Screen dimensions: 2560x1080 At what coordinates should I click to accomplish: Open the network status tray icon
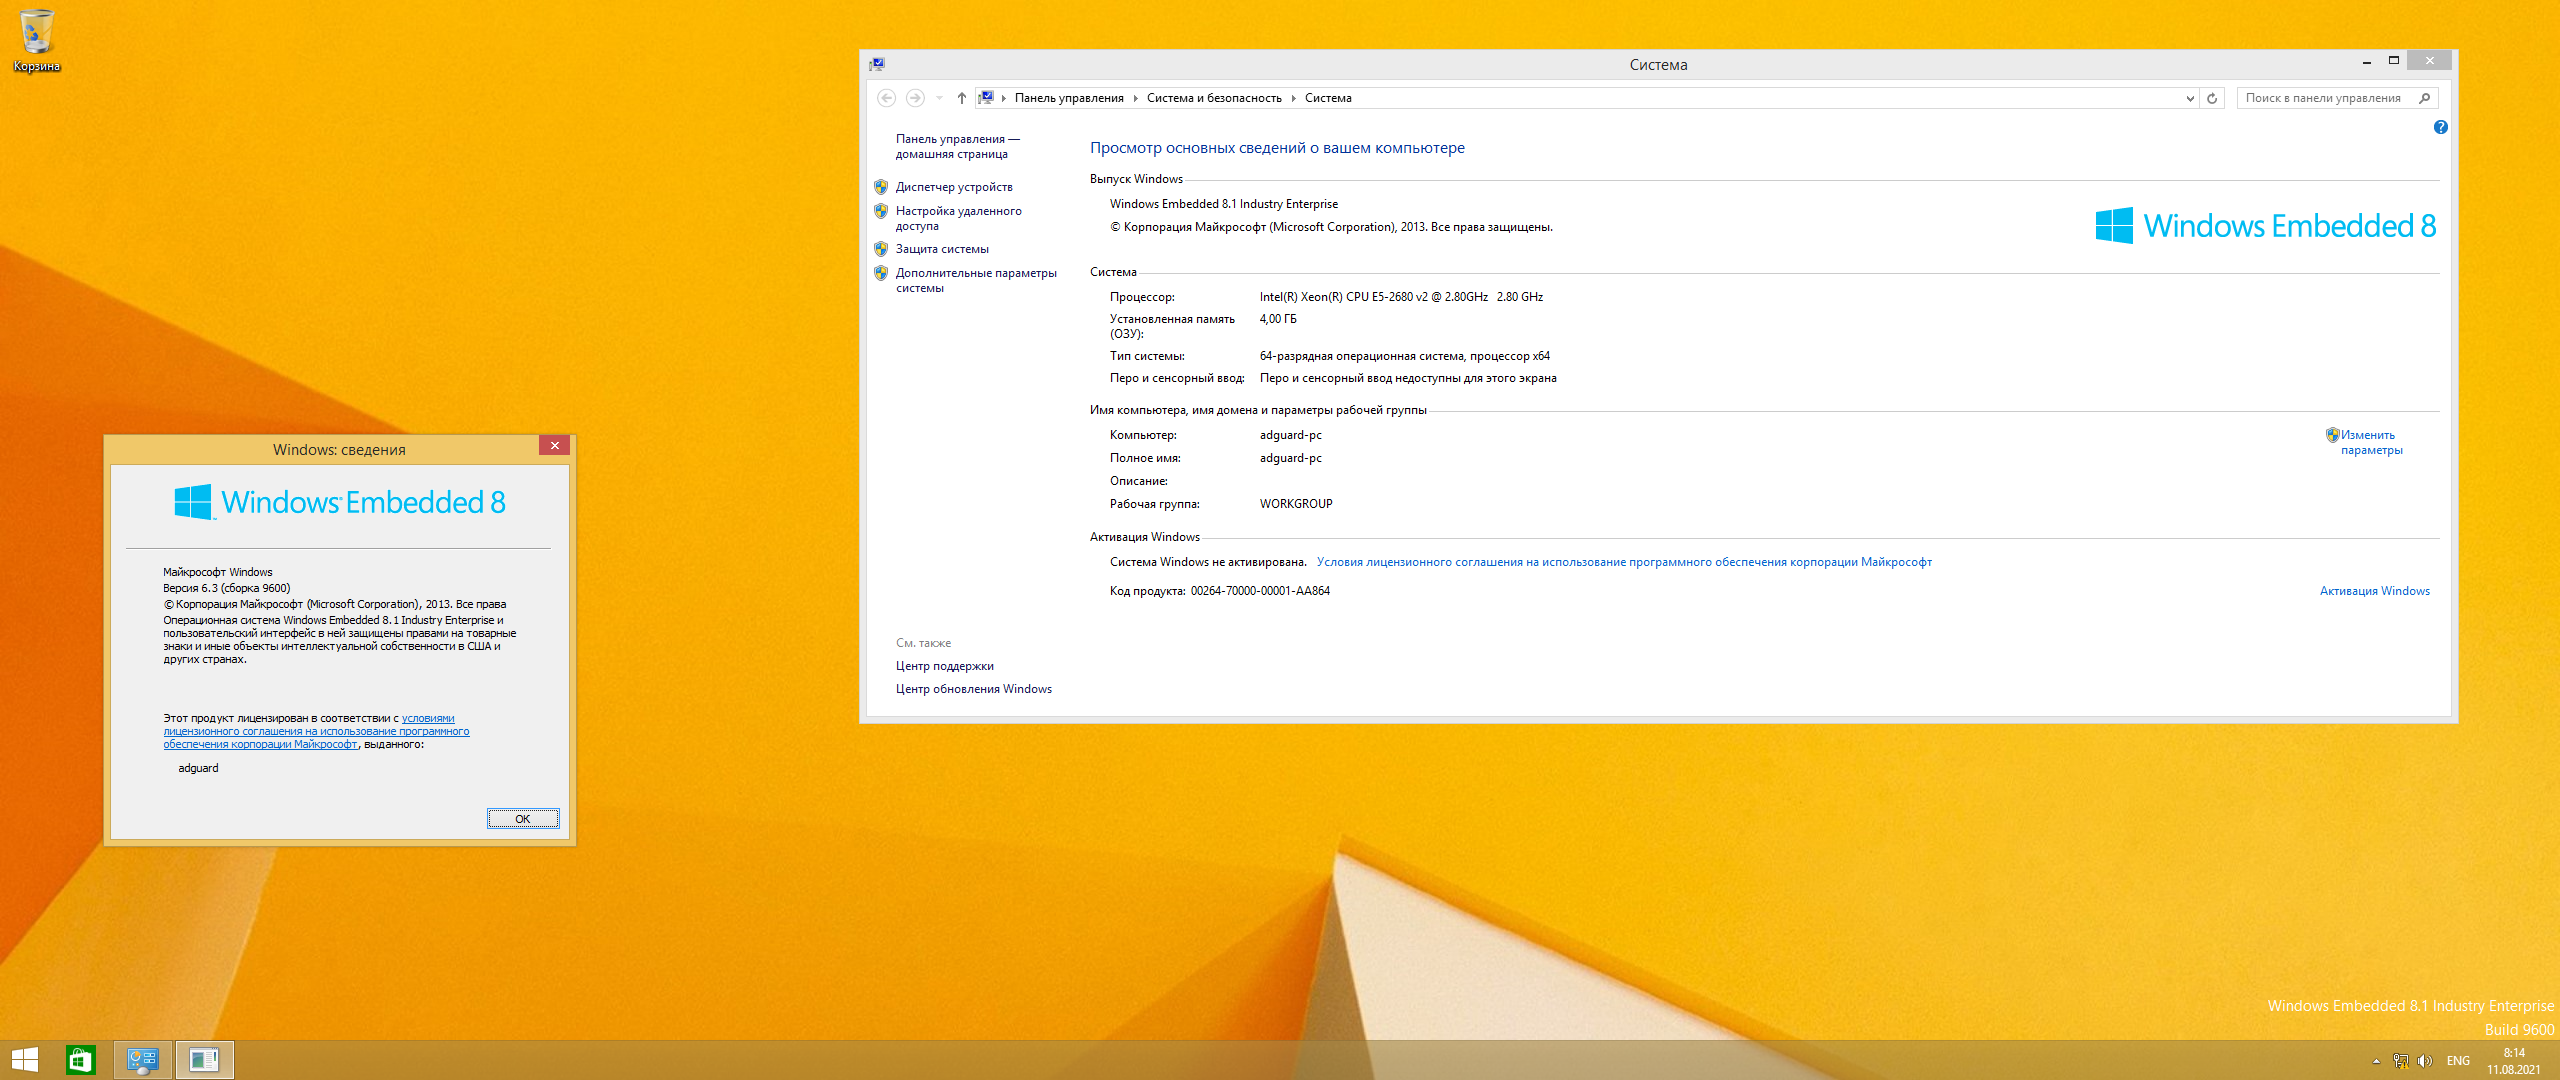[x=2400, y=1061]
